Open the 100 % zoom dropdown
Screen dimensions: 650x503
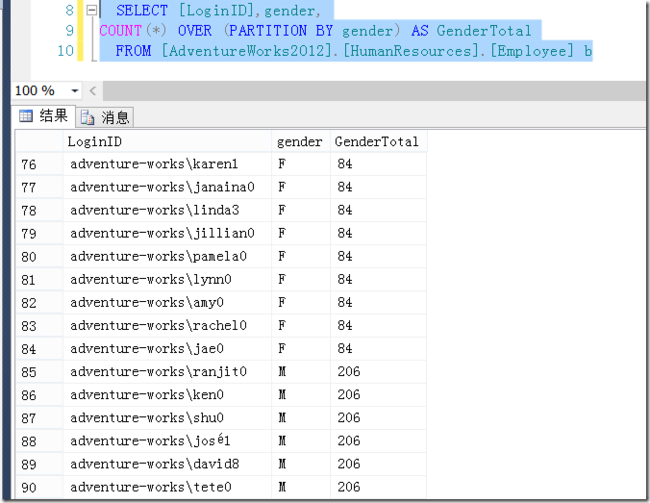tap(75, 90)
